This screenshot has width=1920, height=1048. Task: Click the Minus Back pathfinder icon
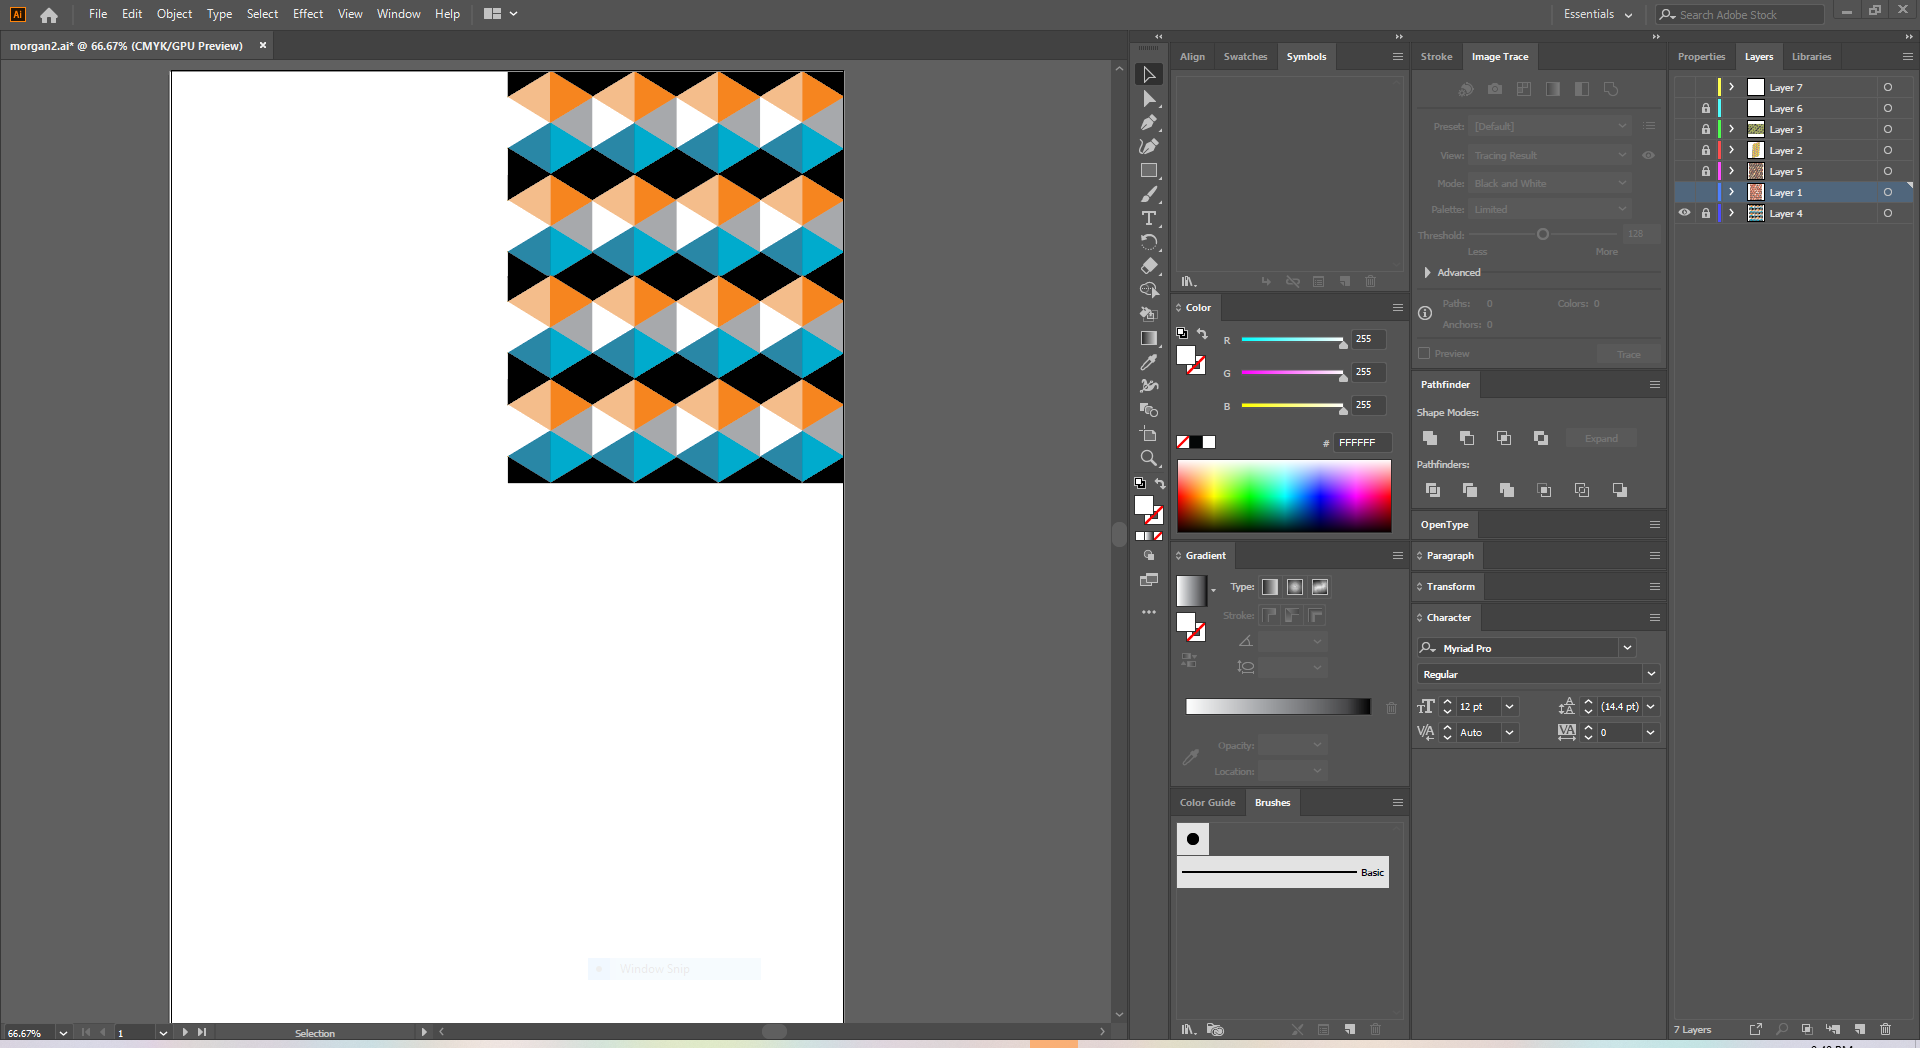pos(1620,490)
